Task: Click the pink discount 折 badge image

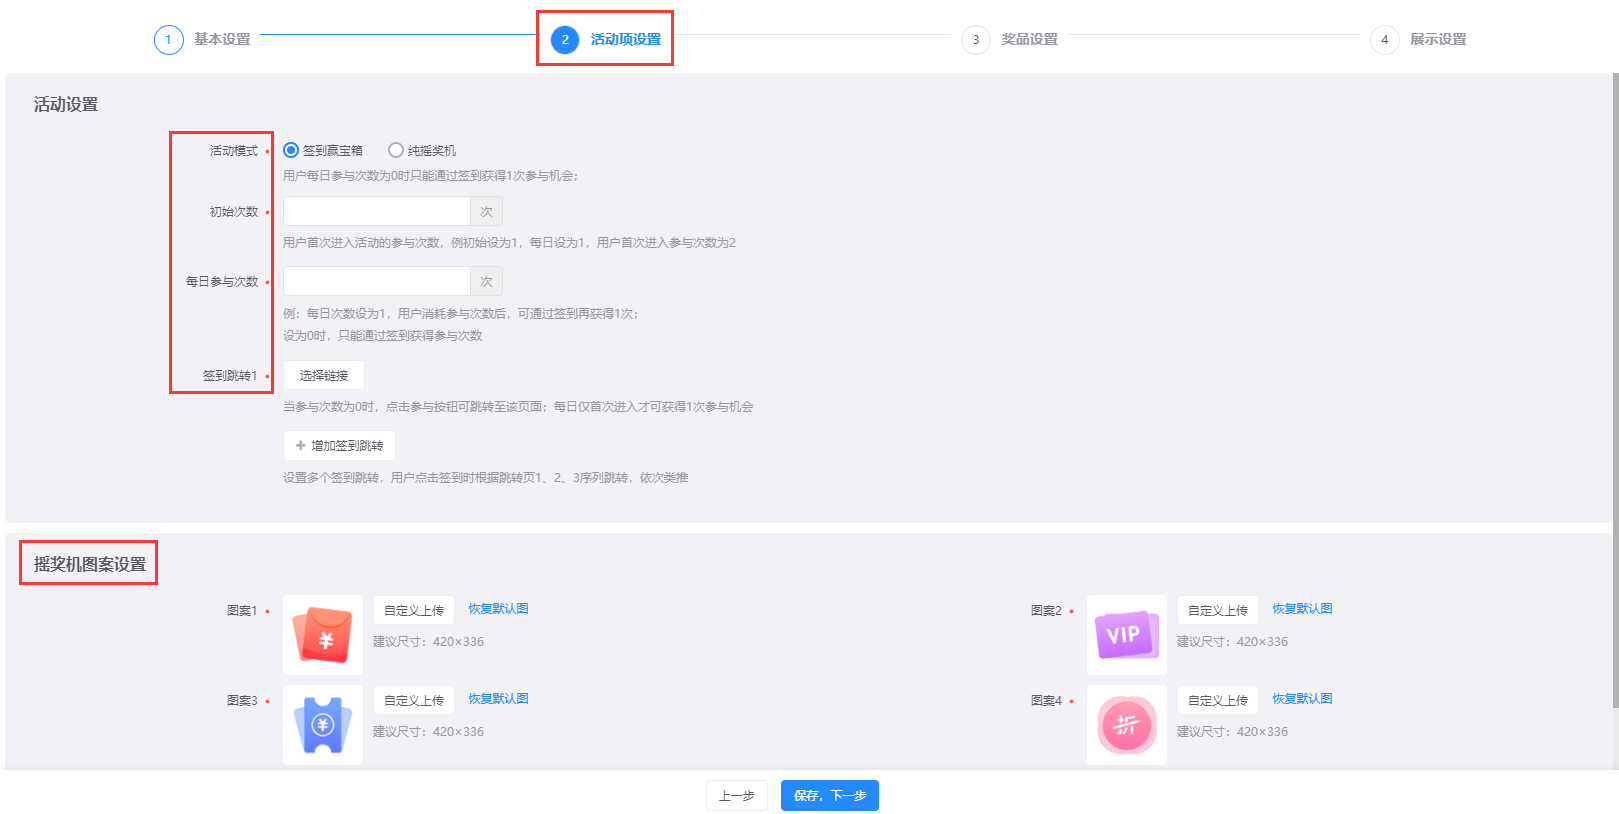Action: tap(1126, 725)
